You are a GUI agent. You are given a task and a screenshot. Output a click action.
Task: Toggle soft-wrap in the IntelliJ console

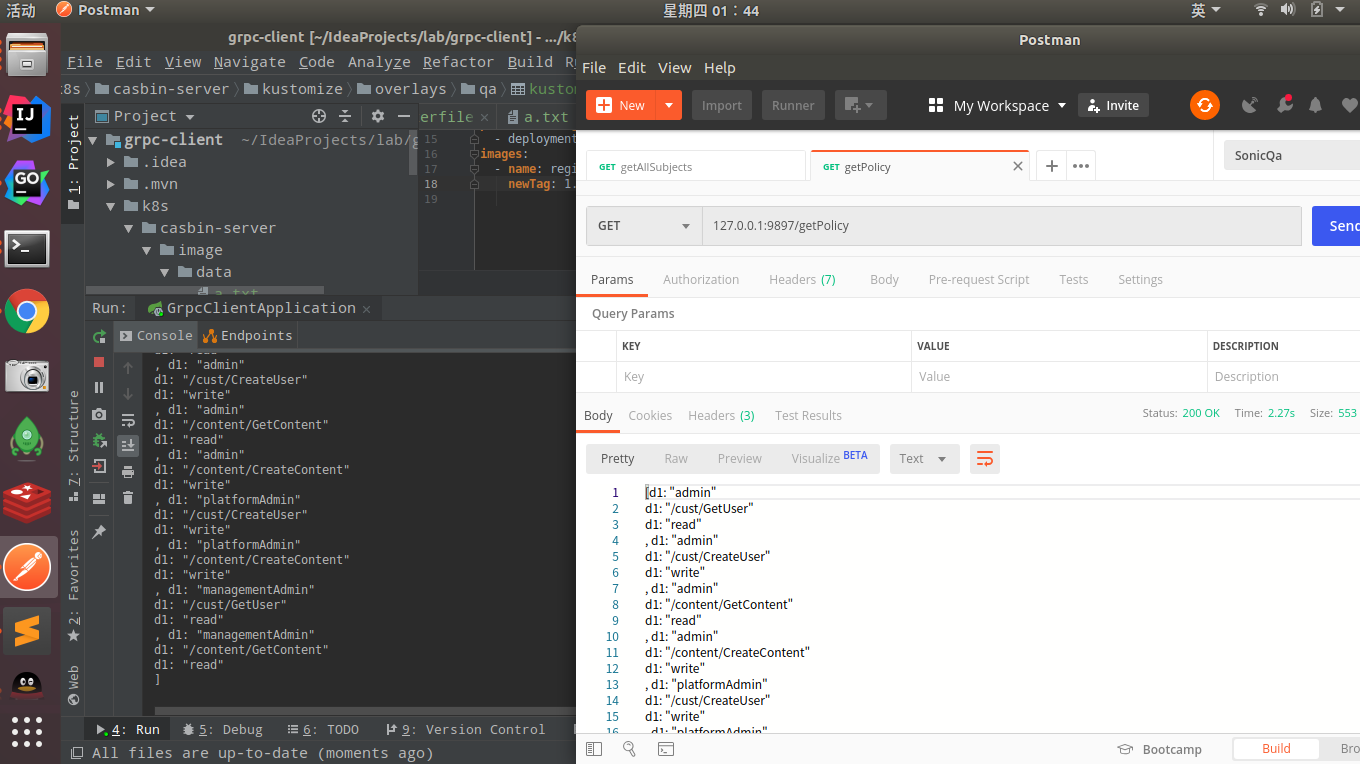point(128,420)
